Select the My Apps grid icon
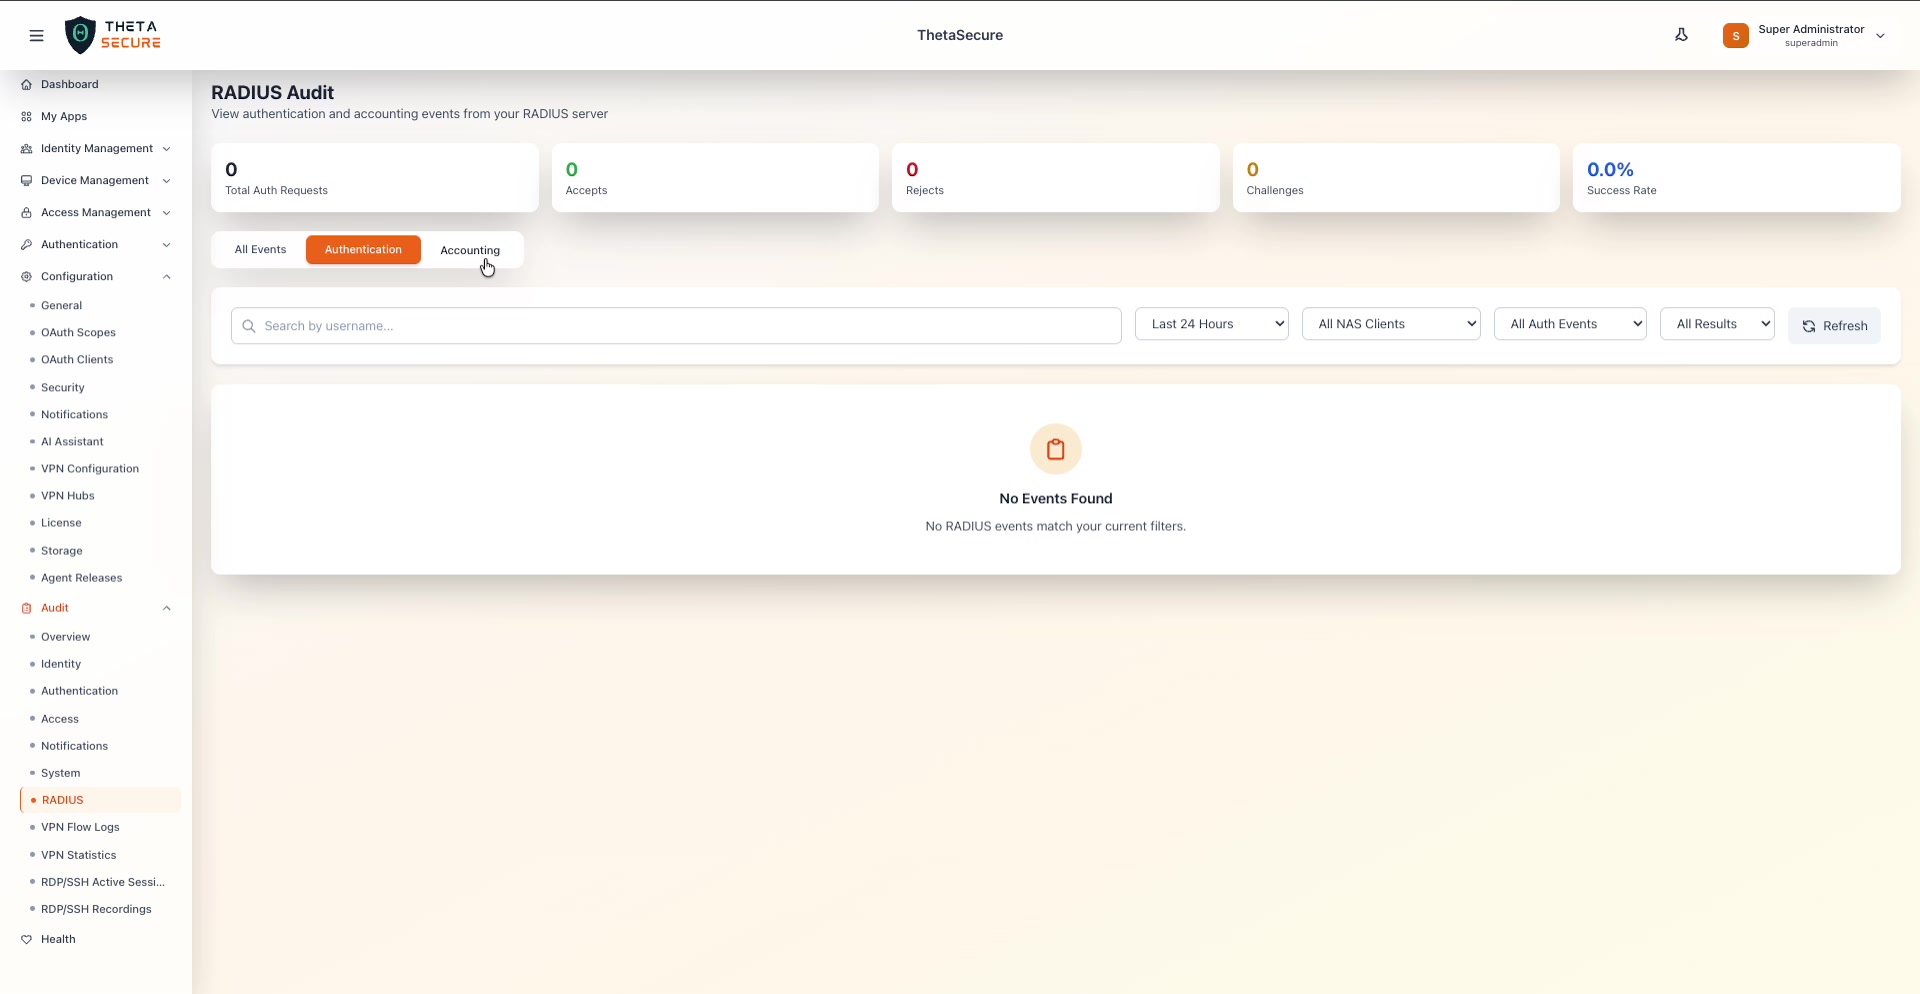The height and width of the screenshot is (994, 1920). 26,116
